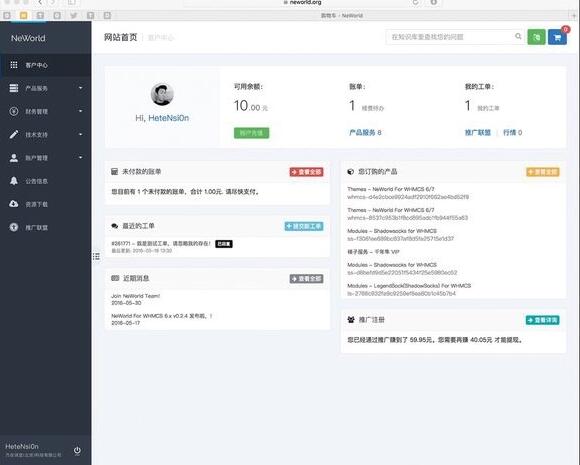Open the 'Join NeWorld Team!' news item

tap(136, 296)
